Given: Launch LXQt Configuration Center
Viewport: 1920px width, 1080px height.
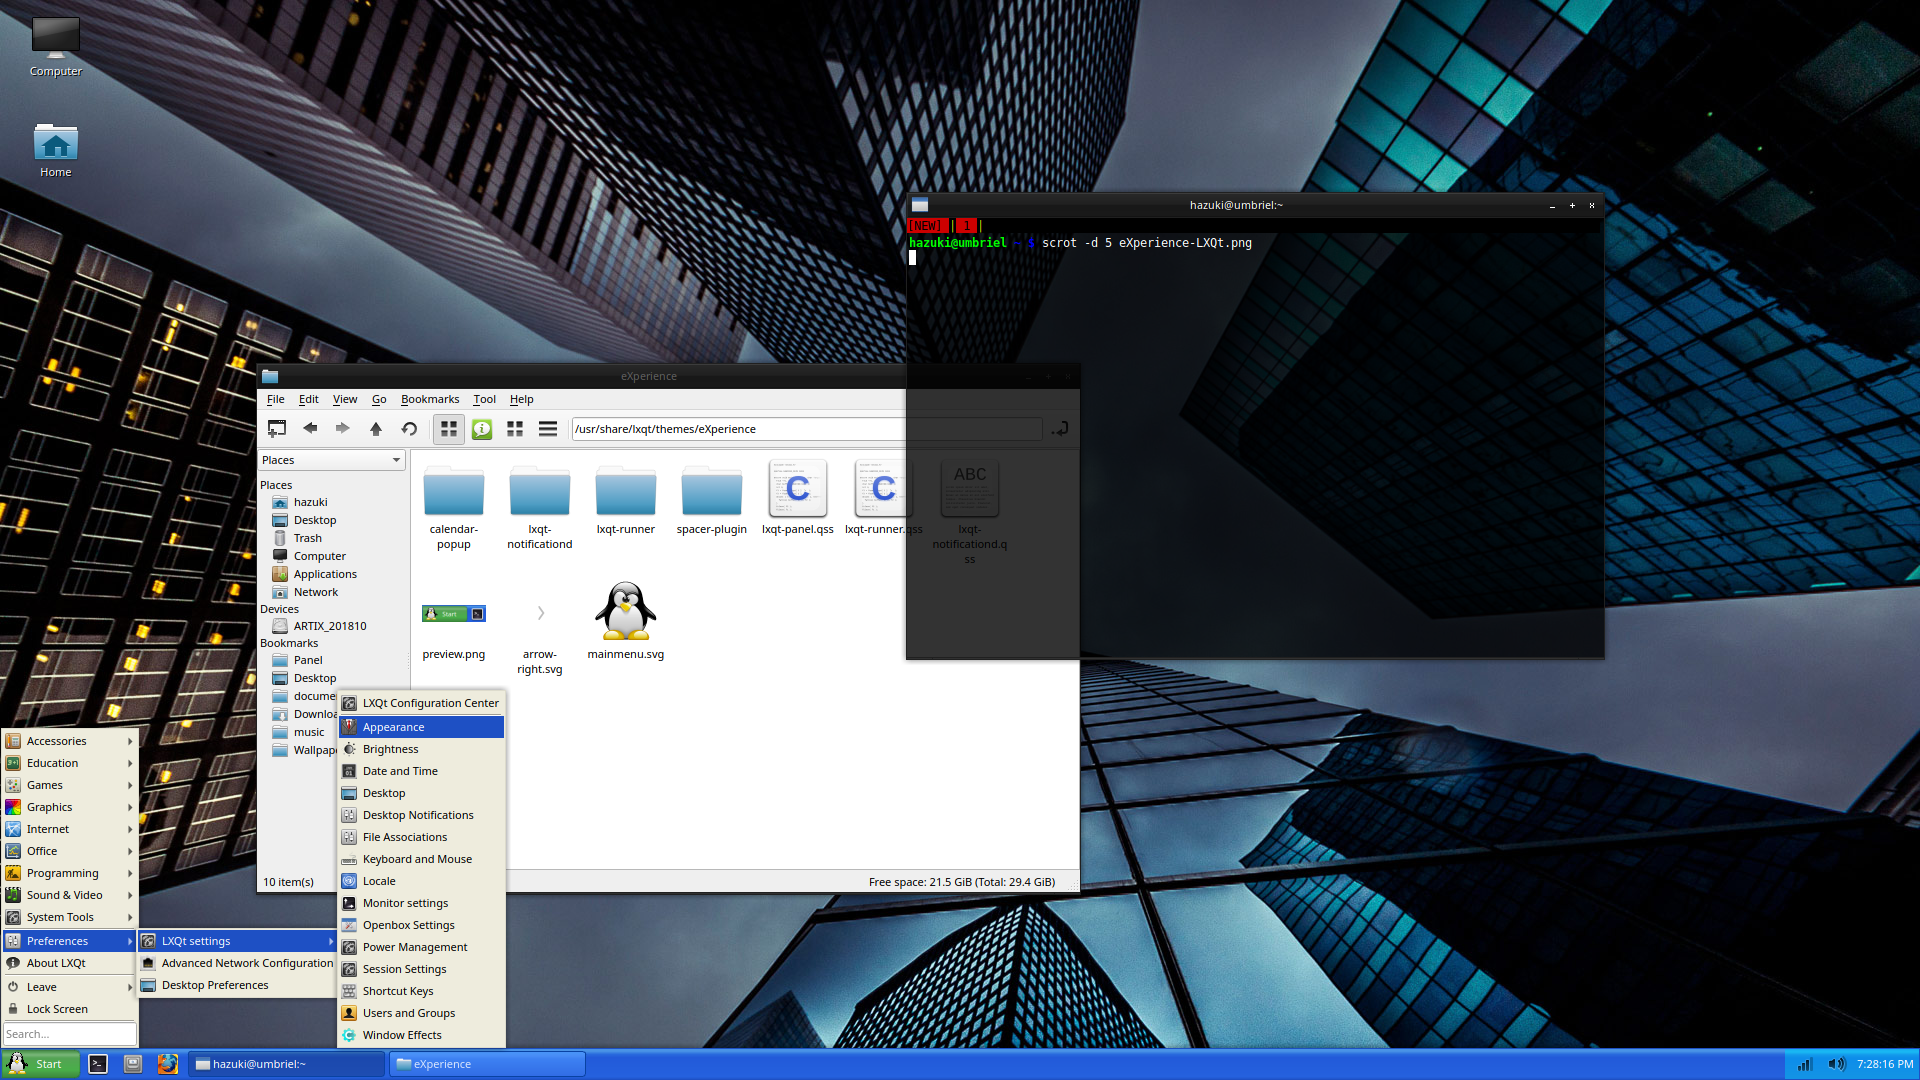Looking at the screenshot, I should click(x=421, y=703).
